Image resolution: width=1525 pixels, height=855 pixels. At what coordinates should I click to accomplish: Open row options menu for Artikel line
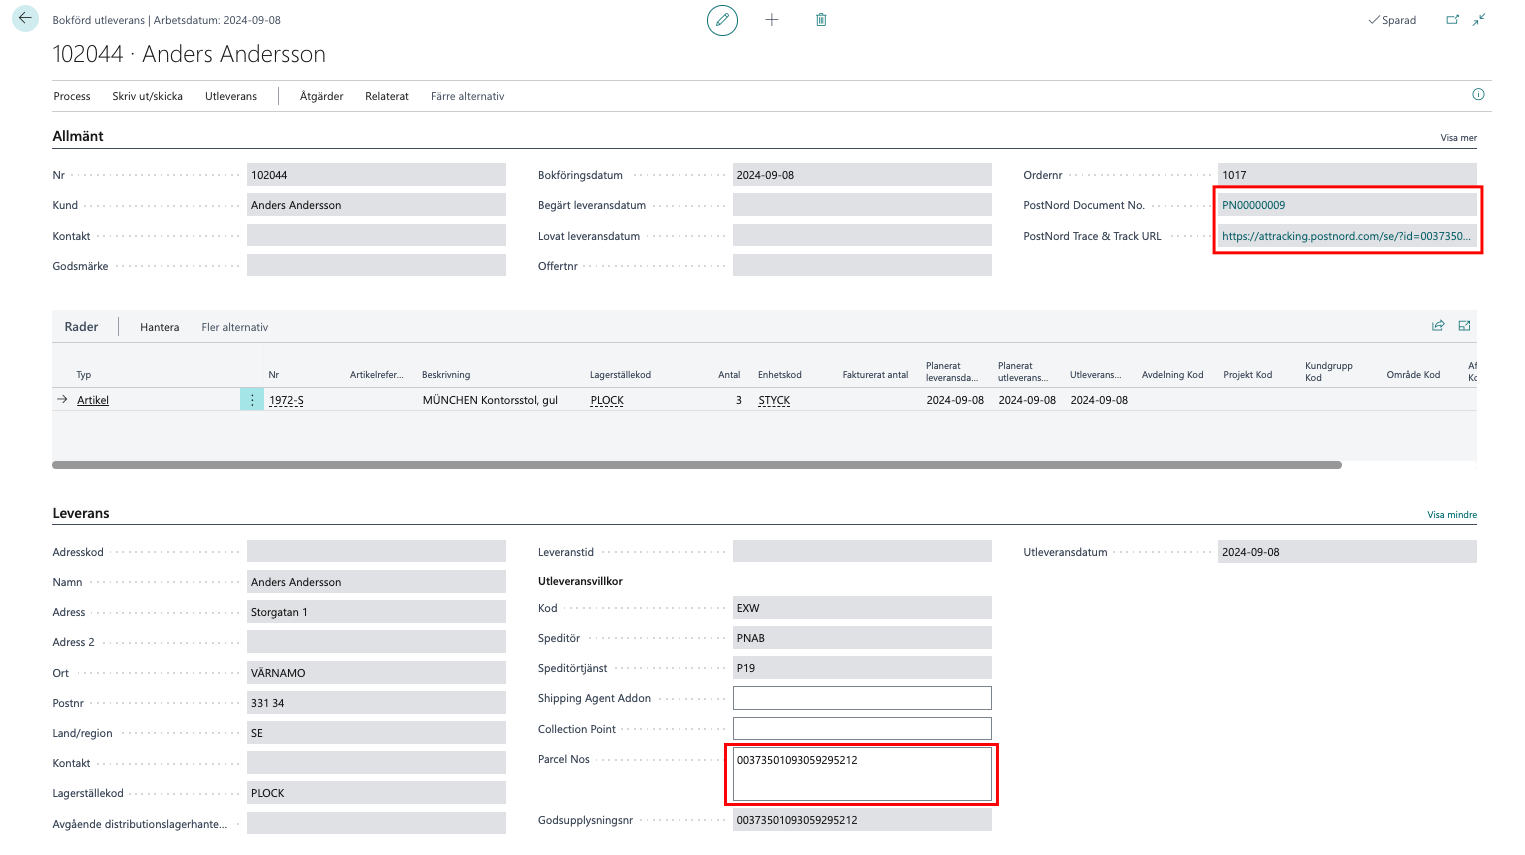point(252,400)
